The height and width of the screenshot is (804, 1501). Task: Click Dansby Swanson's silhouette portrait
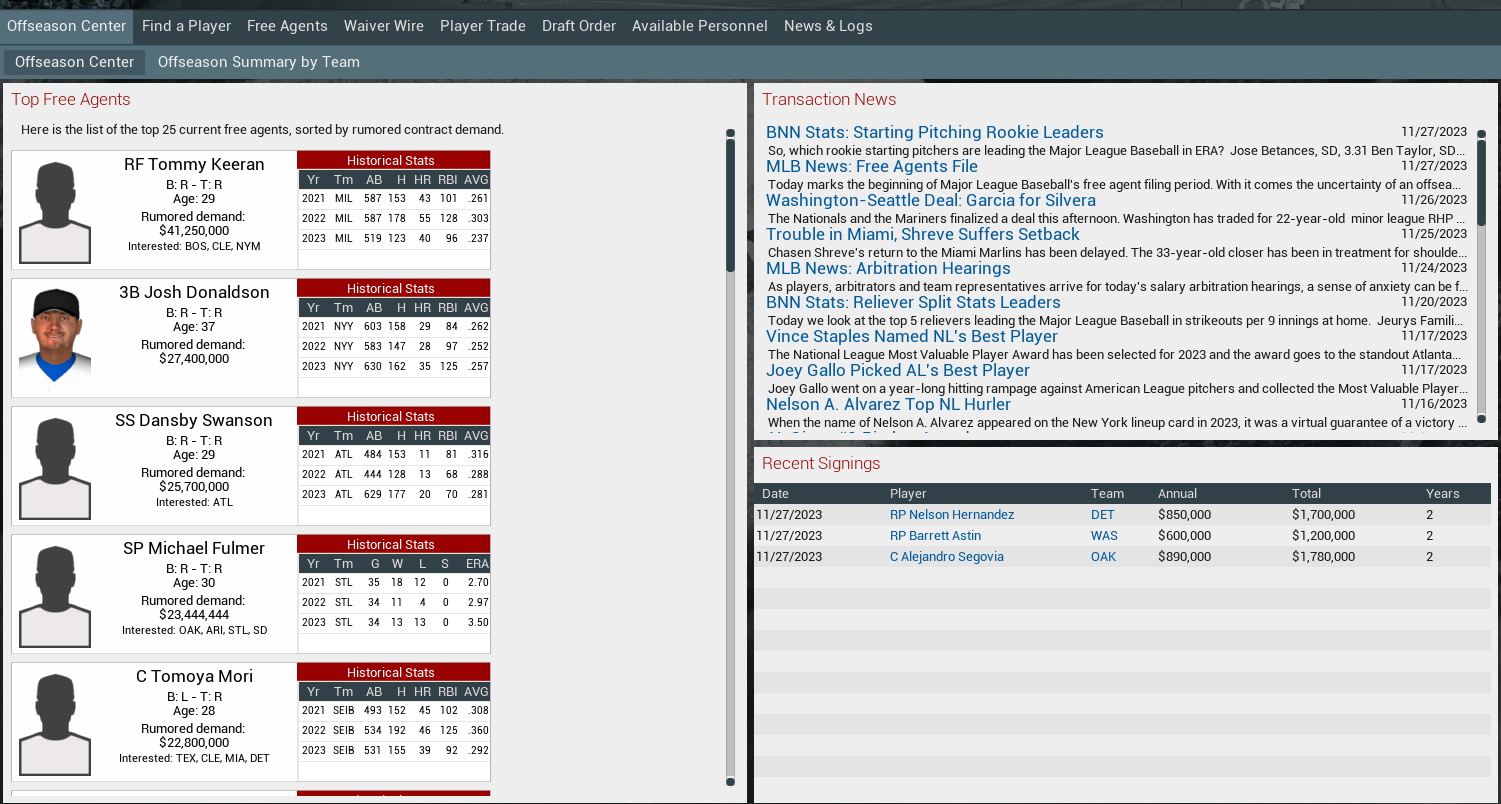[x=55, y=466]
